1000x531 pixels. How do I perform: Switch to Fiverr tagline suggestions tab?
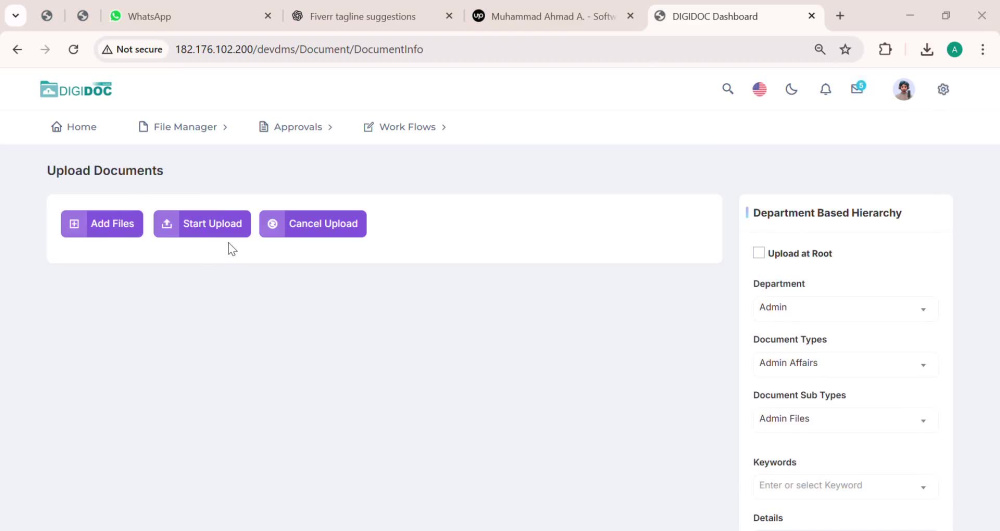371,16
